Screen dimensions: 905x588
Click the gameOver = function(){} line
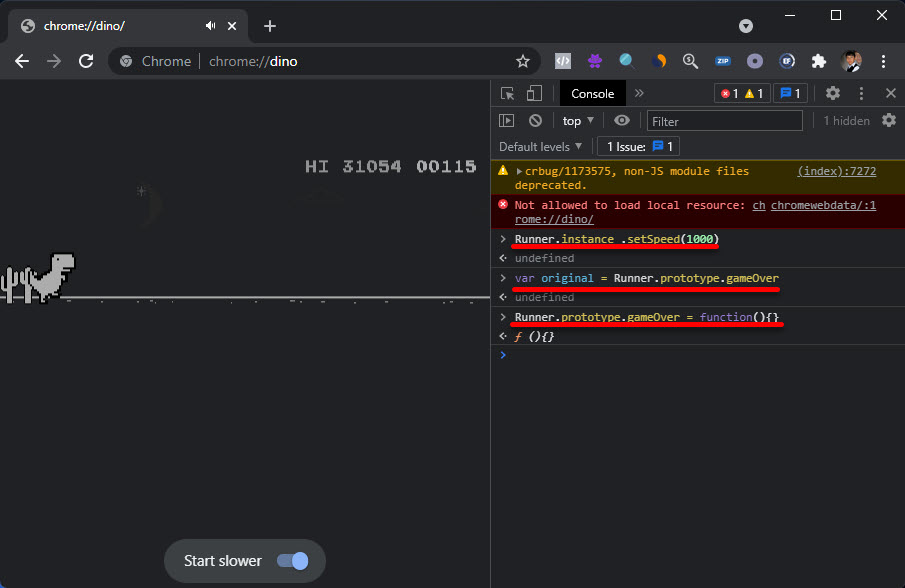646,317
